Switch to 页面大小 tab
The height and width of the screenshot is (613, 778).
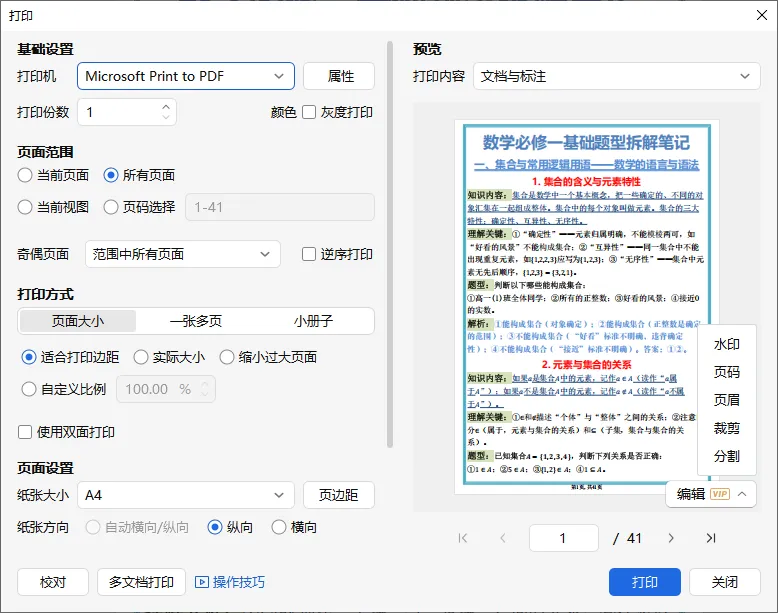pos(78,321)
